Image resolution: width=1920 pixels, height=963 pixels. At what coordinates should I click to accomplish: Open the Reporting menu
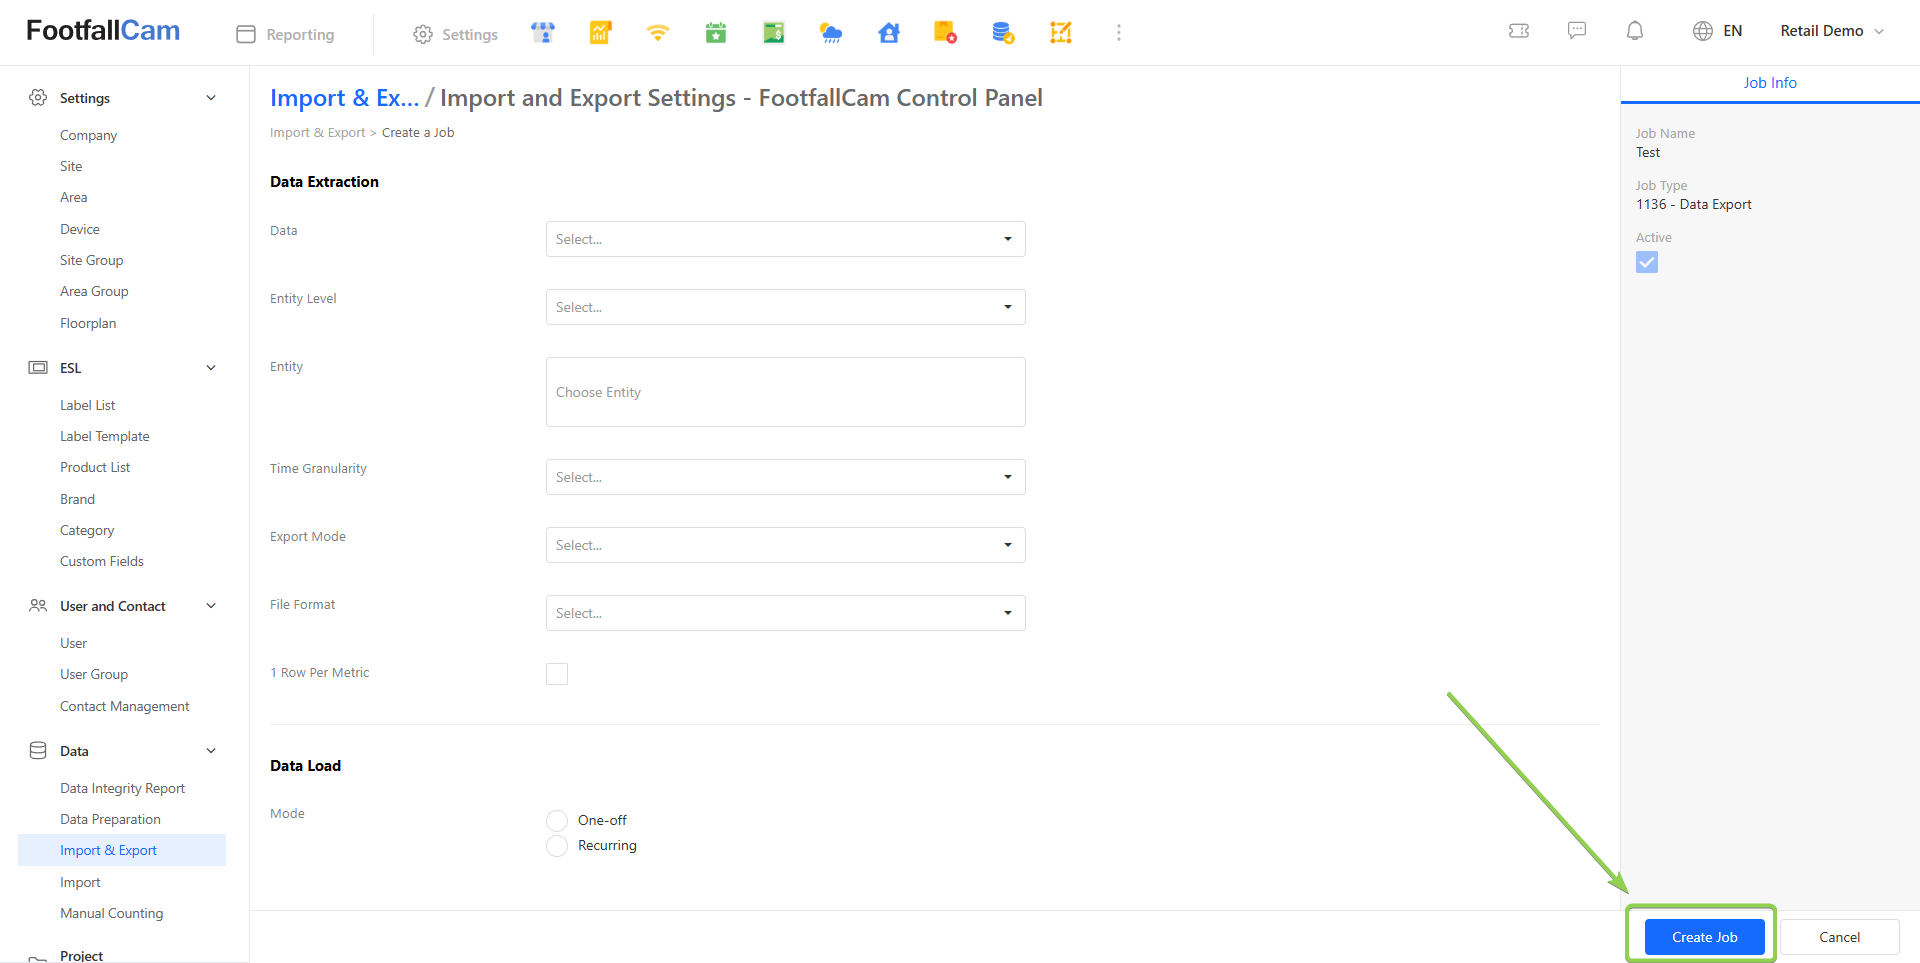pyautogui.click(x=286, y=34)
